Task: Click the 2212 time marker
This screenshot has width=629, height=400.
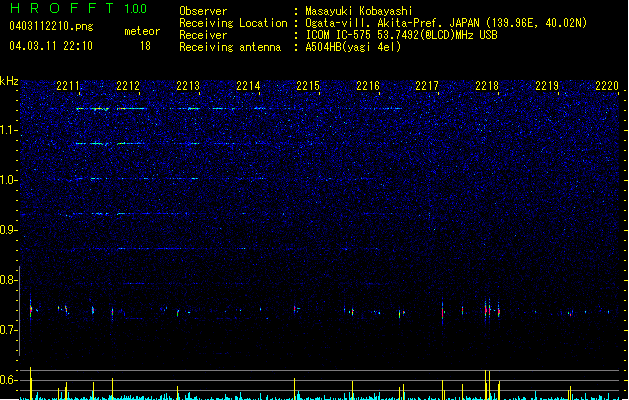Action: 128,86
